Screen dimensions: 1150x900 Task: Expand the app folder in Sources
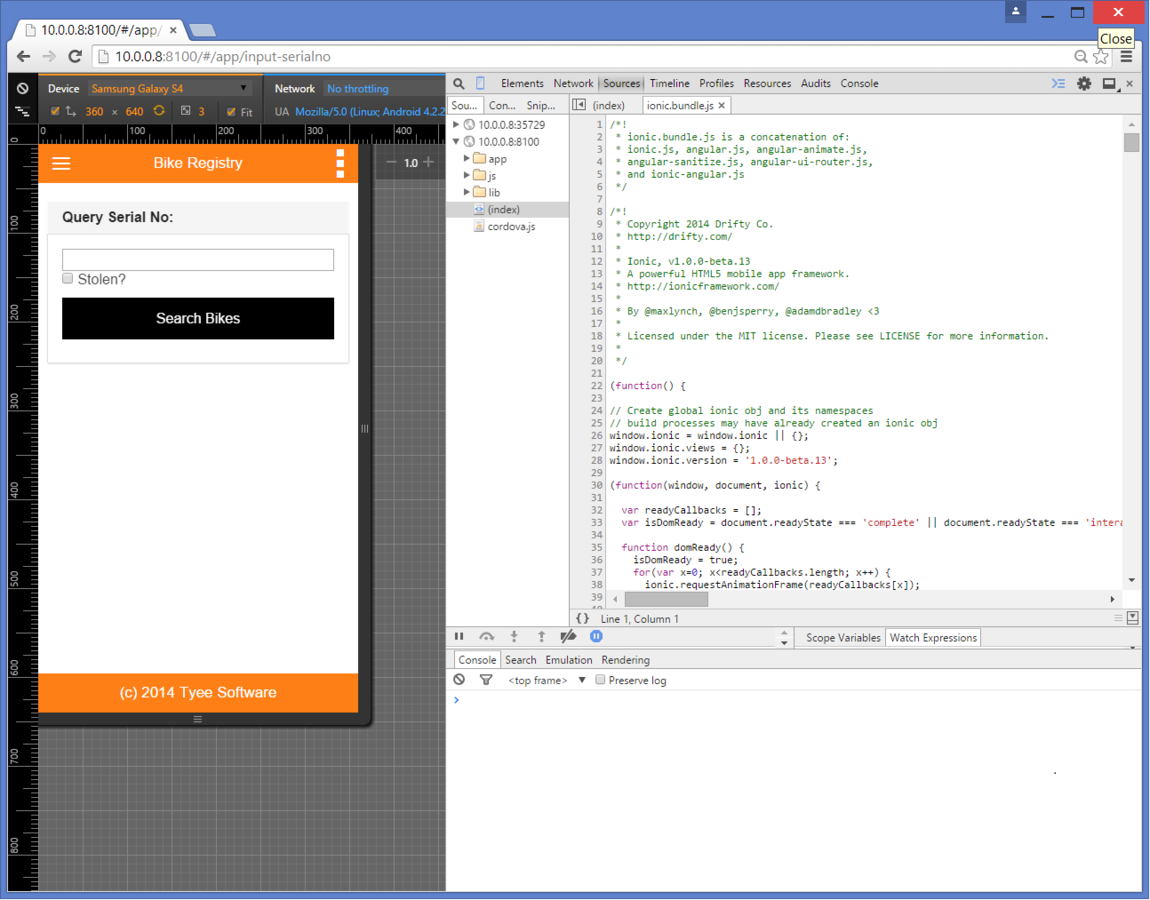point(466,157)
